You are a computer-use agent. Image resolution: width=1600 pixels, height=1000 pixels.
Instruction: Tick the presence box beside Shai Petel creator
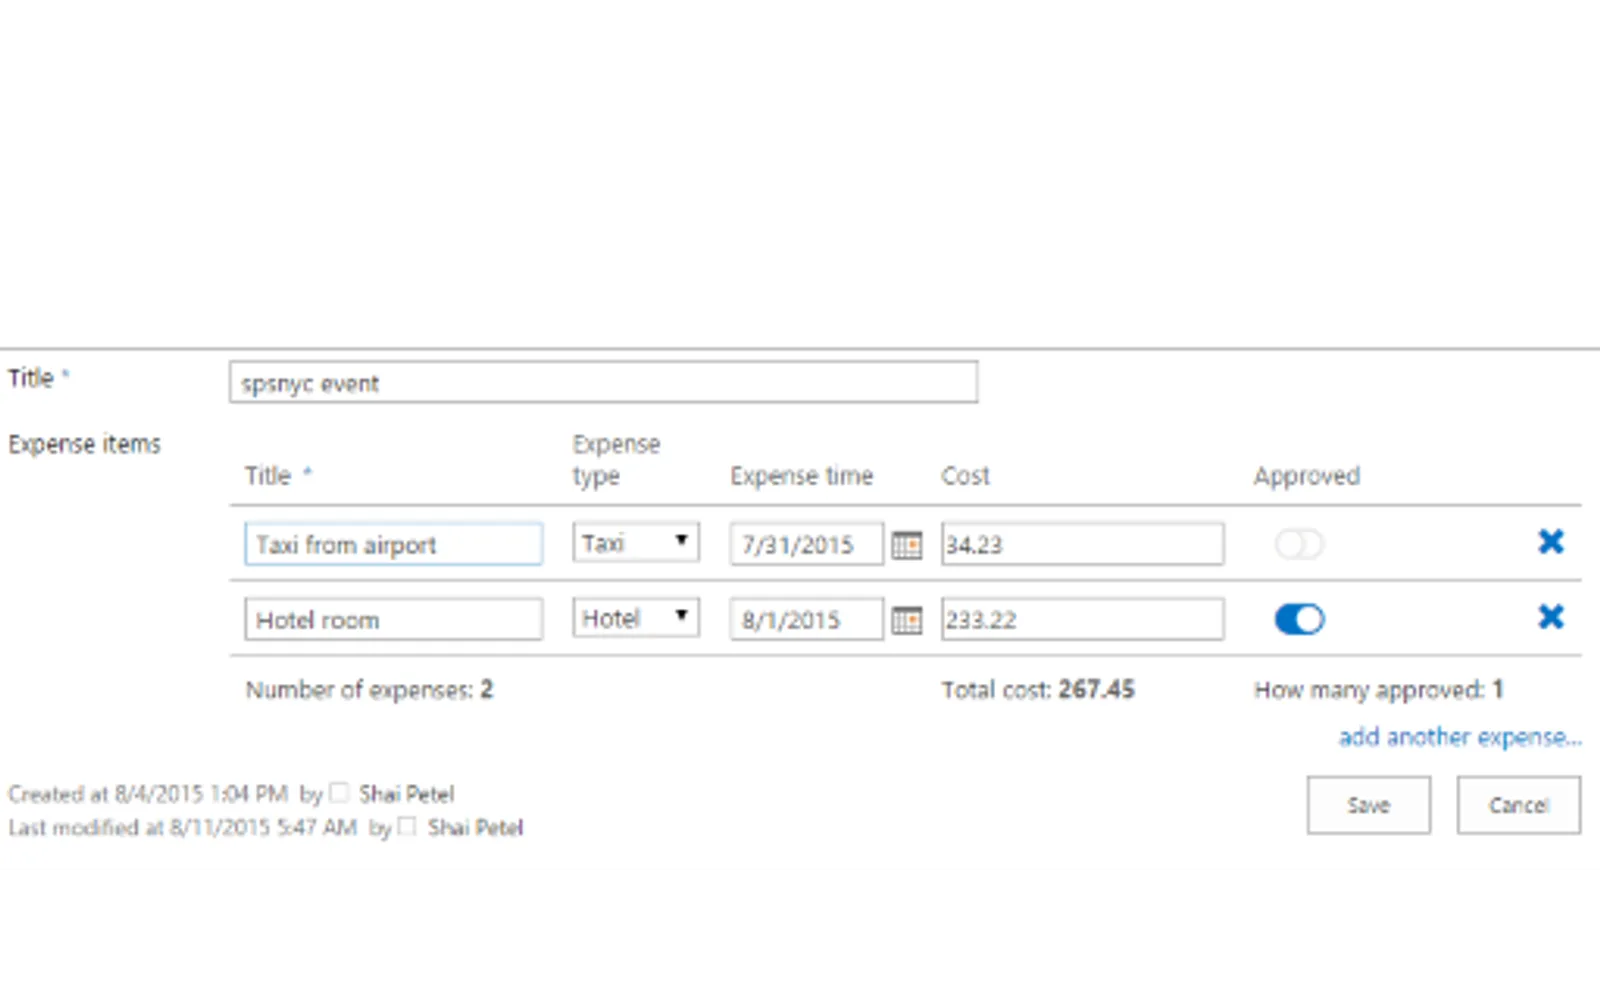tap(339, 793)
